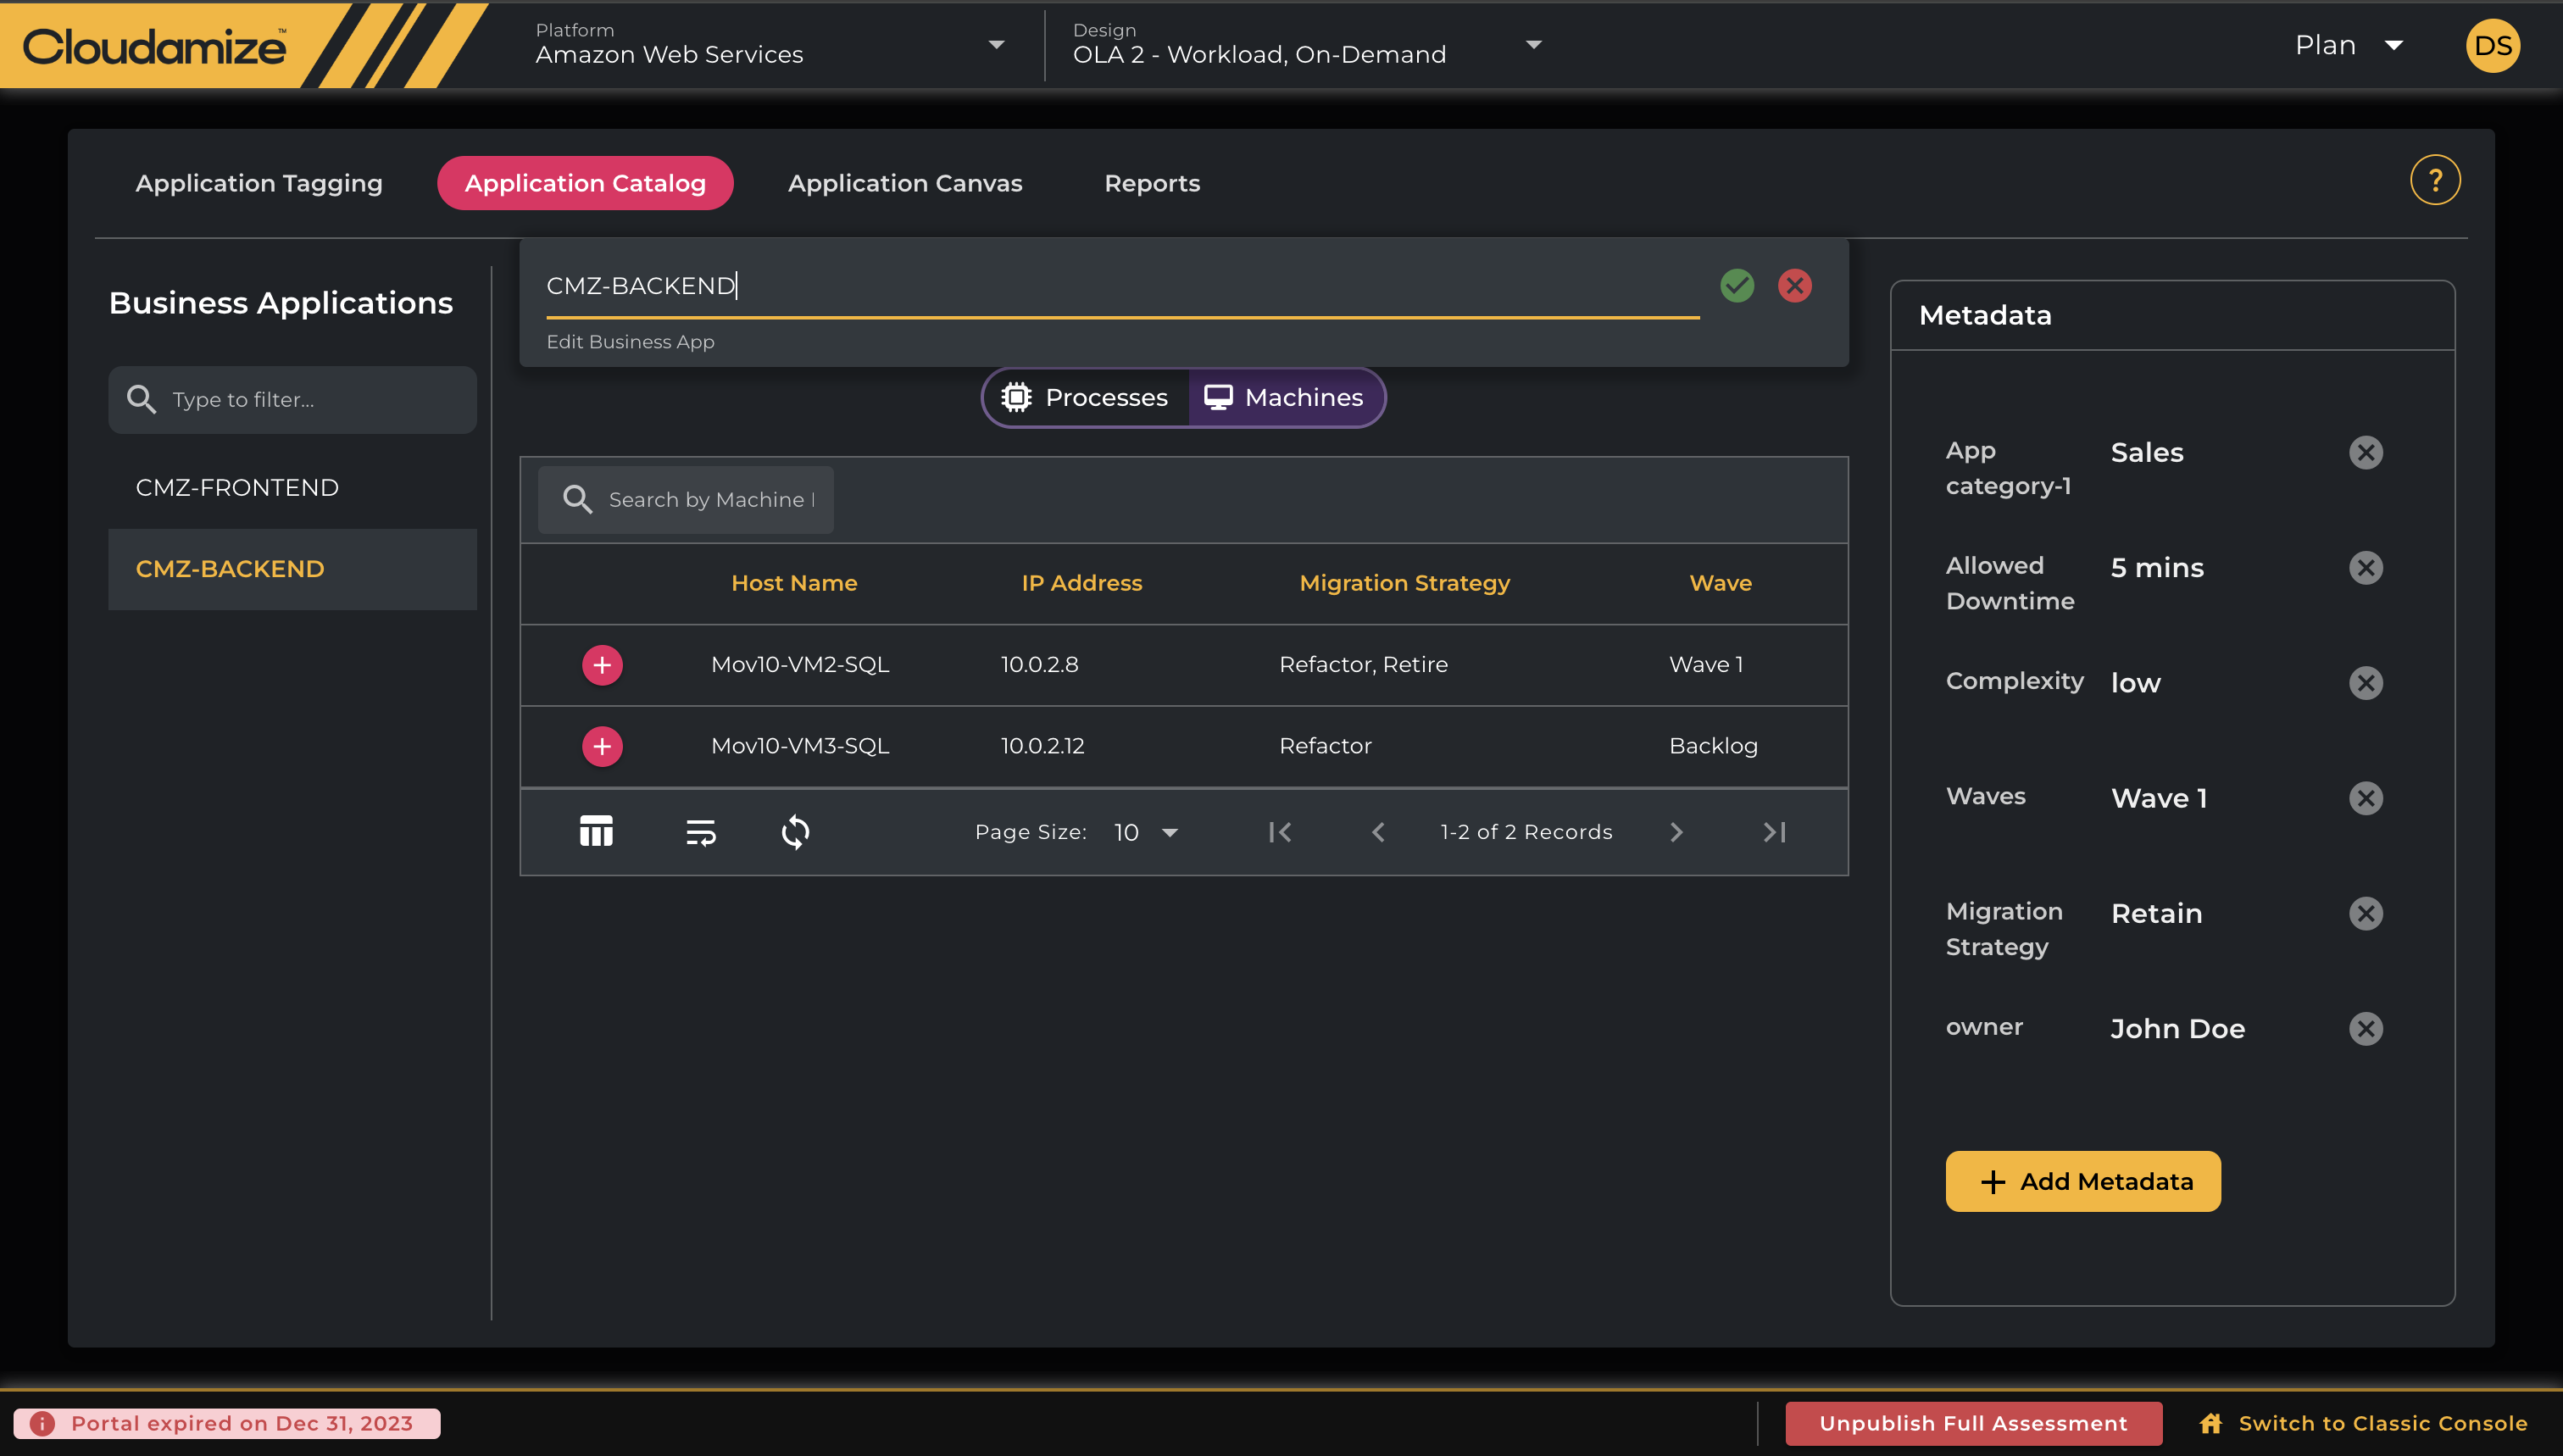Viewport: 2563px width, 1456px height.
Task: Click the Add Metadata button
Action: pyautogui.click(x=2083, y=1181)
